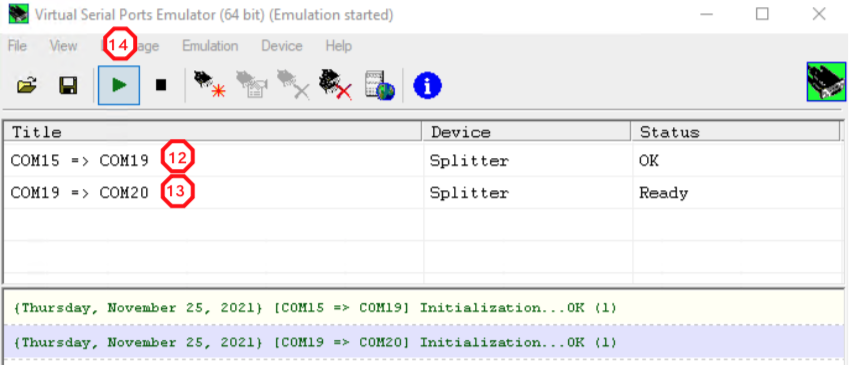Select the COM15 => COM19 device row

click(423, 161)
